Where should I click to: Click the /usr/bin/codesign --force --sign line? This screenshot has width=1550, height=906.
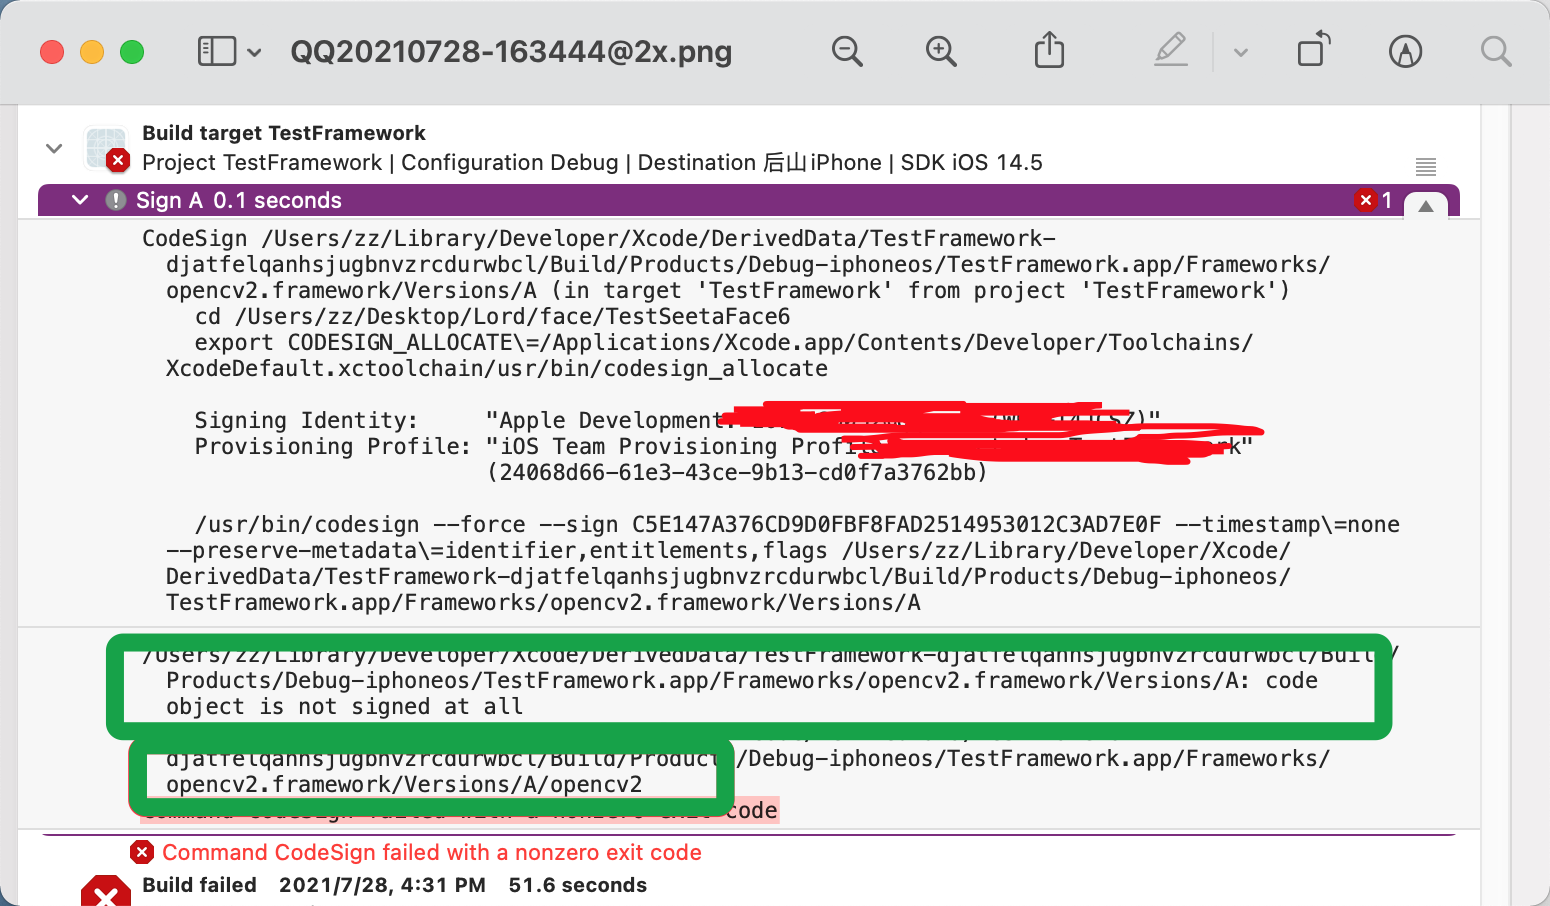[x=797, y=524]
